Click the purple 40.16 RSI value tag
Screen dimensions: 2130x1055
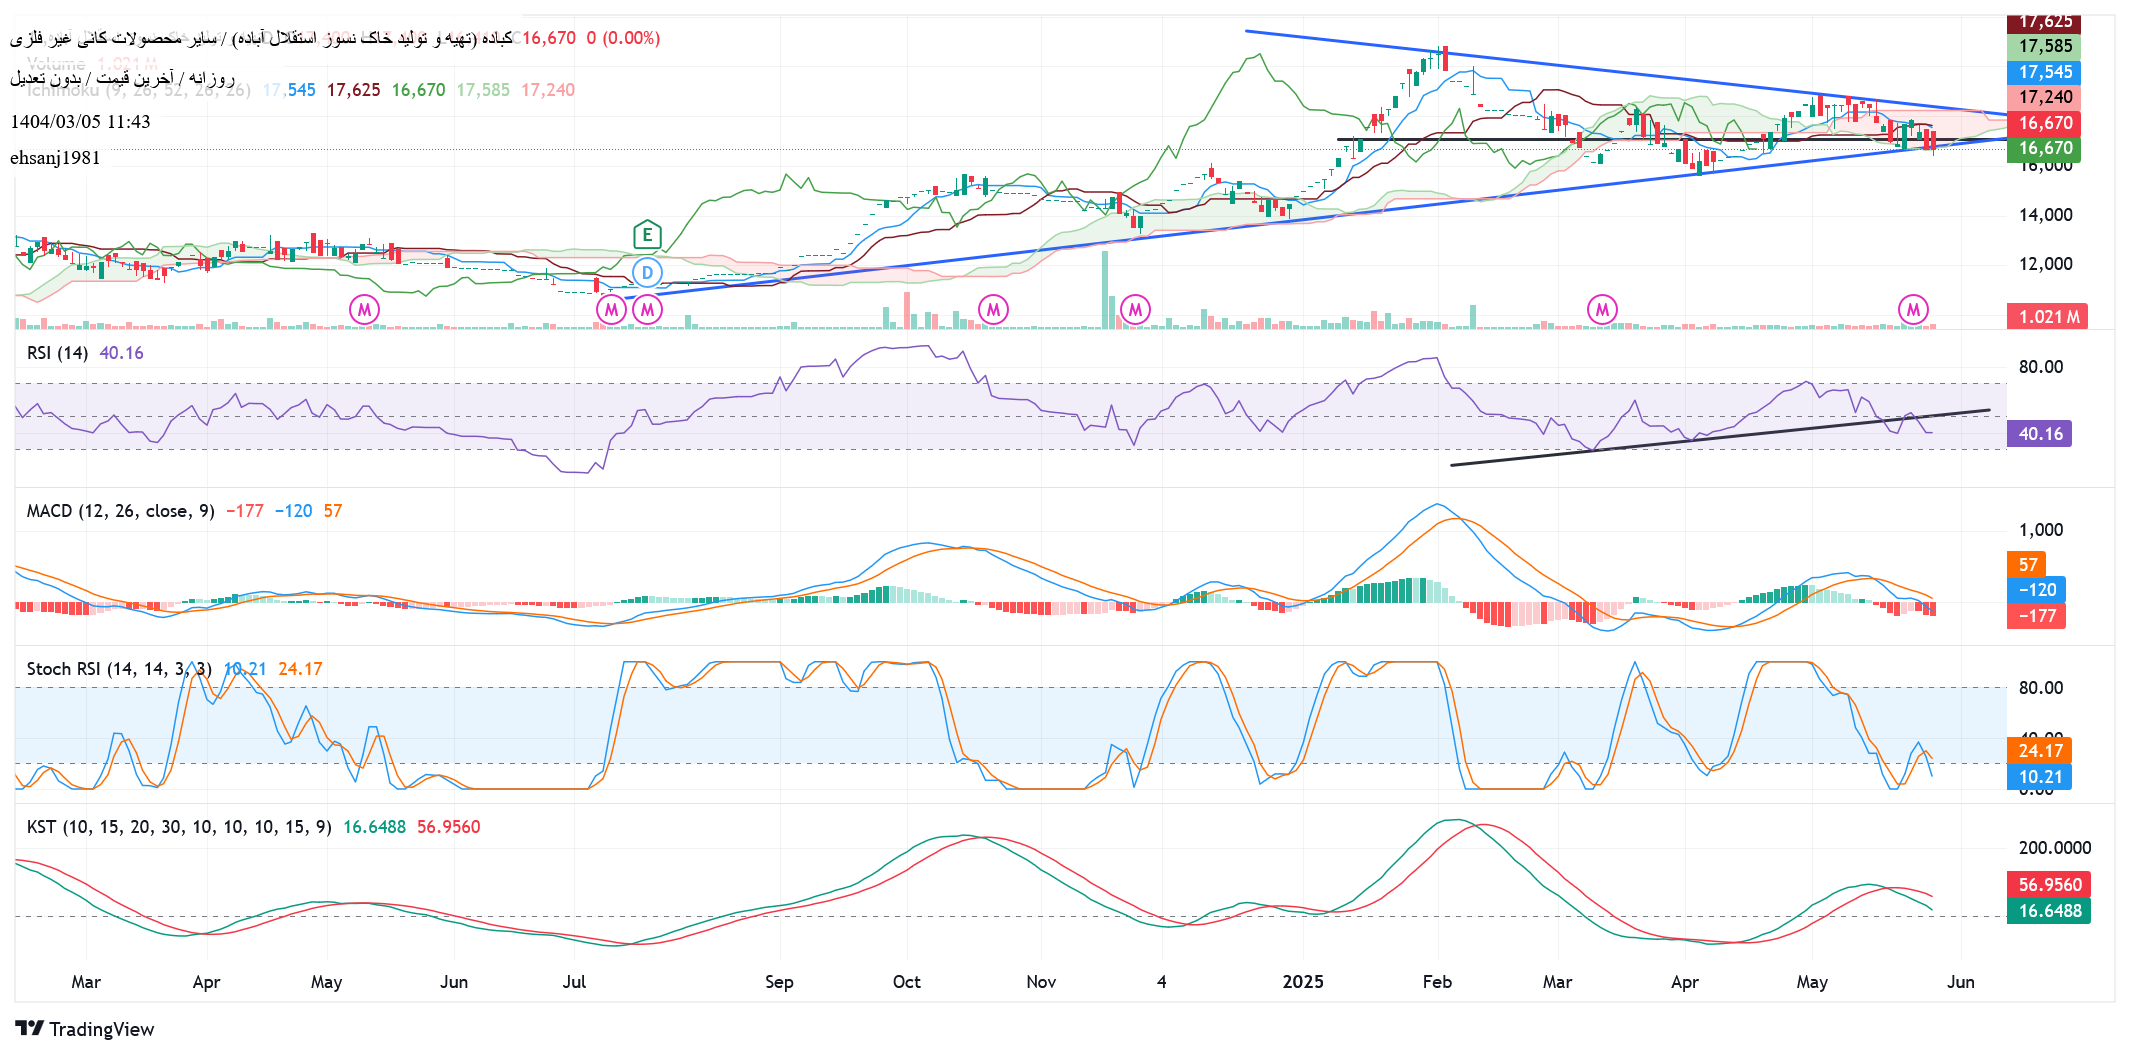[x=2039, y=434]
